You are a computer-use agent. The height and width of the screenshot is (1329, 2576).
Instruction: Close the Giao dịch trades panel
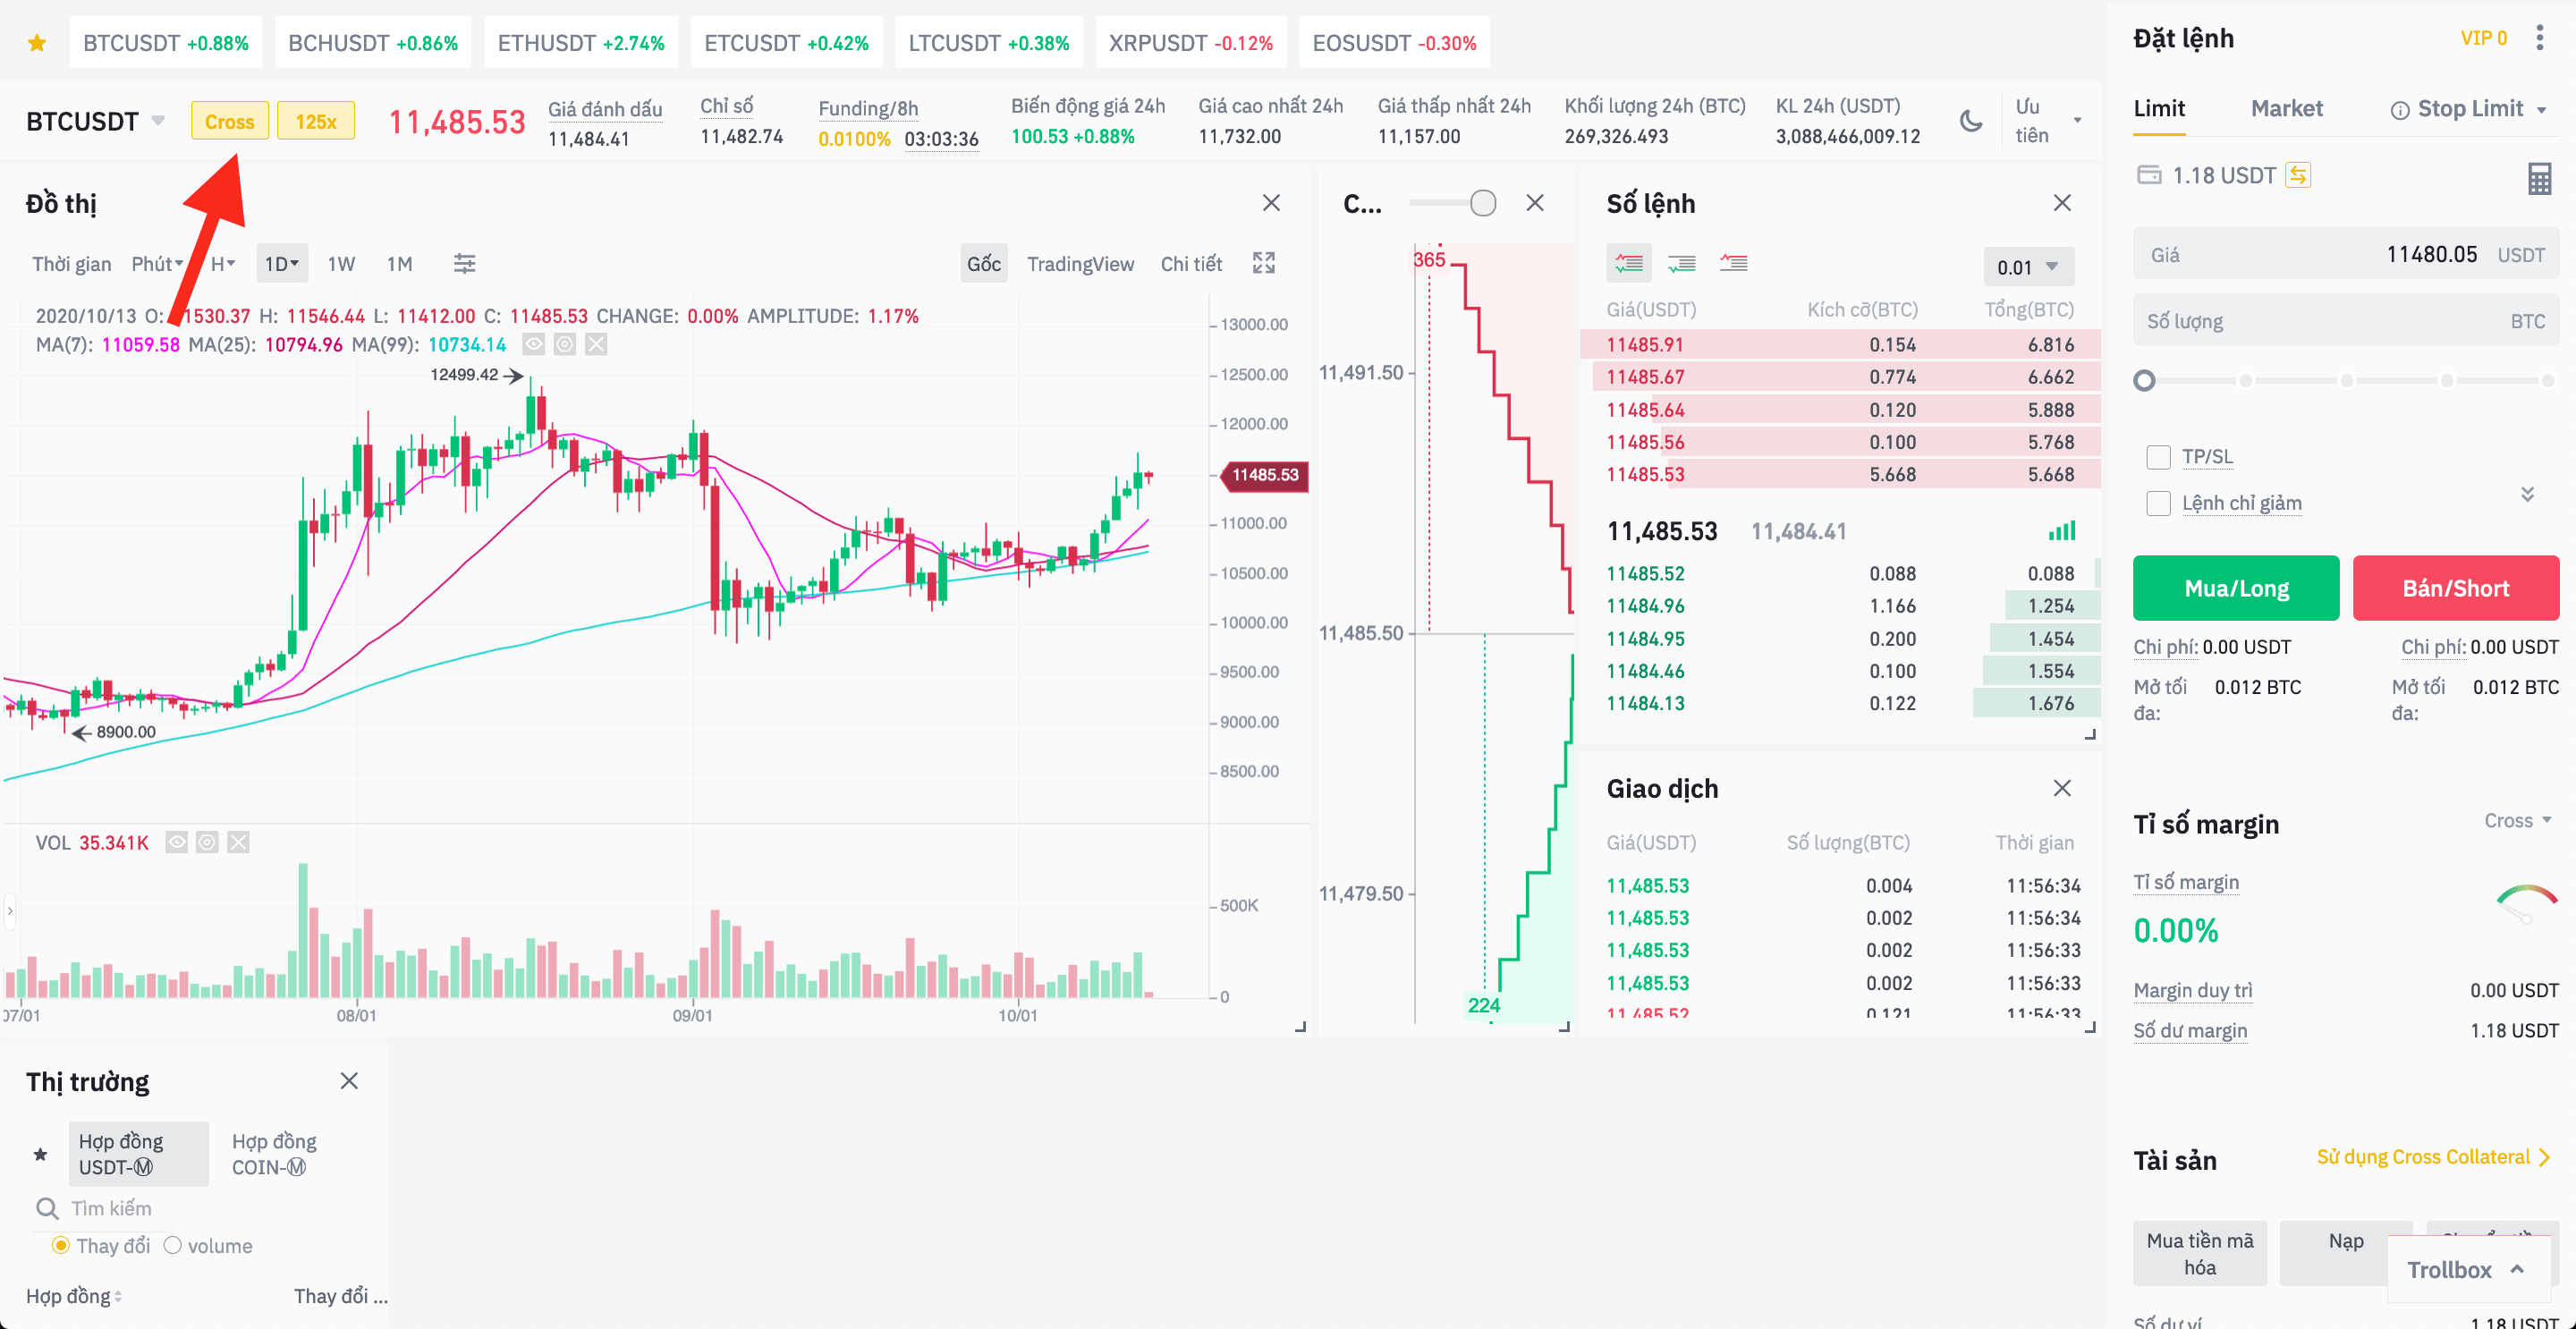click(2062, 788)
